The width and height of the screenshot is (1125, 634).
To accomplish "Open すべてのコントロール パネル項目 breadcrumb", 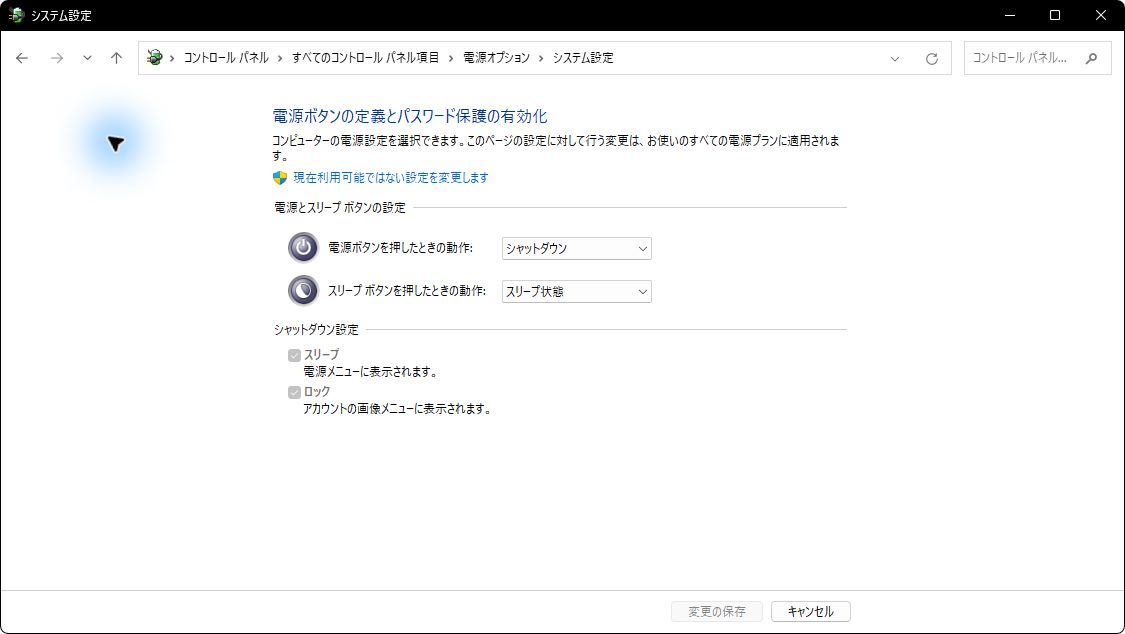I will [365, 57].
